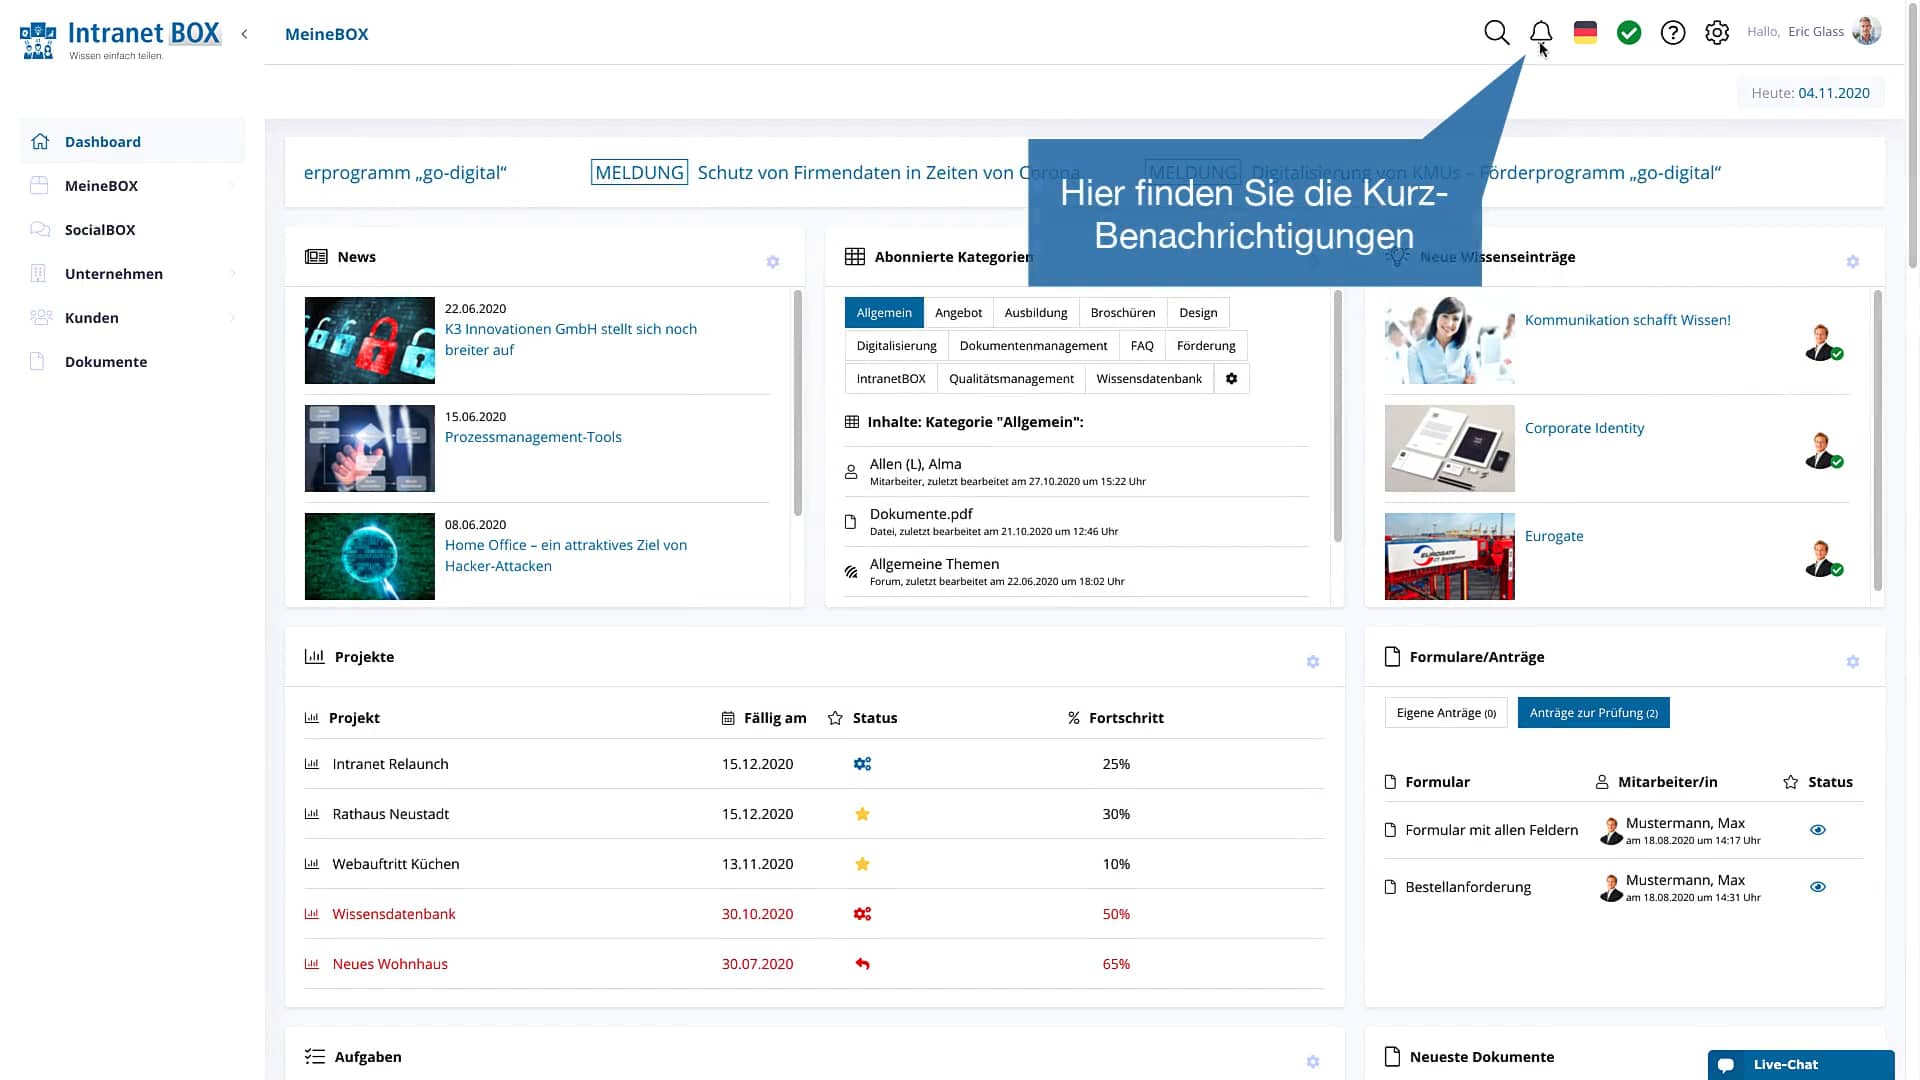Image resolution: width=1920 pixels, height=1080 pixels.
Task: Click the green checkmark status icon
Action: [x=1629, y=33]
